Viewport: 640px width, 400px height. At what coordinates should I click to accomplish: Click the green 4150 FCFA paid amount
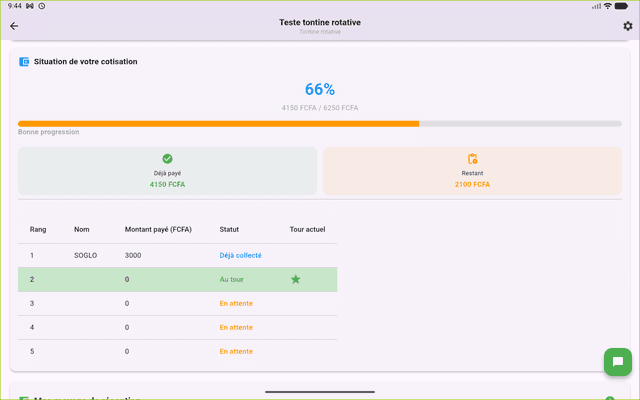pos(167,184)
